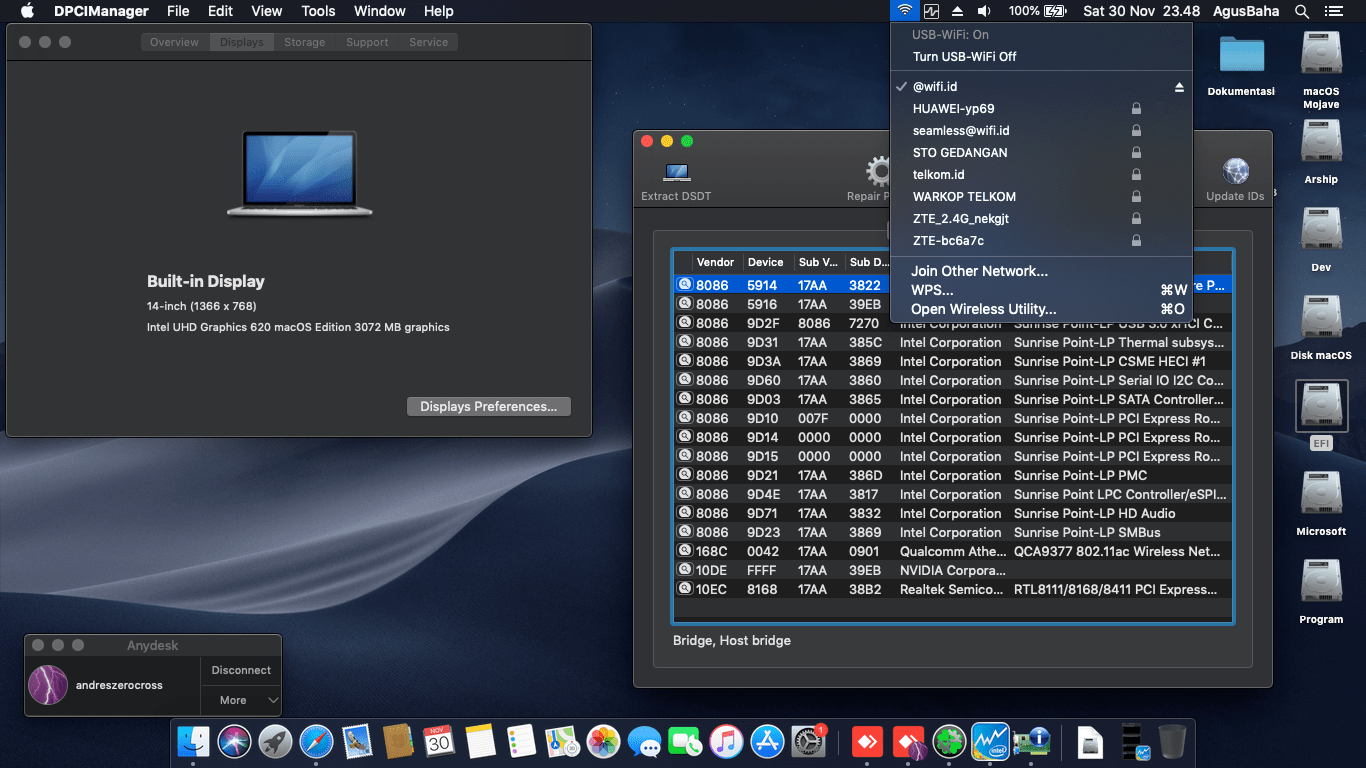Open the Tools menu in the menu bar
The width and height of the screenshot is (1366, 768).
coord(318,11)
